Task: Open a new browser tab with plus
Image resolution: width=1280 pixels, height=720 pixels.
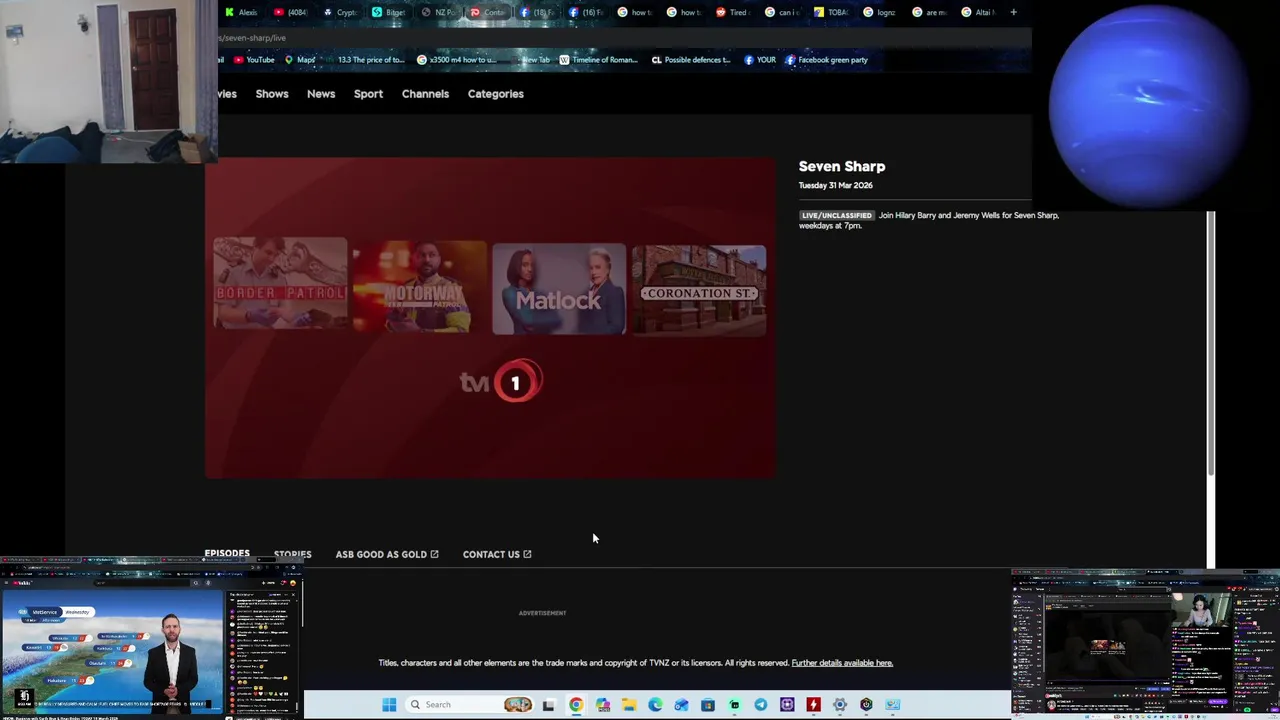Action: pyautogui.click(x=1013, y=12)
